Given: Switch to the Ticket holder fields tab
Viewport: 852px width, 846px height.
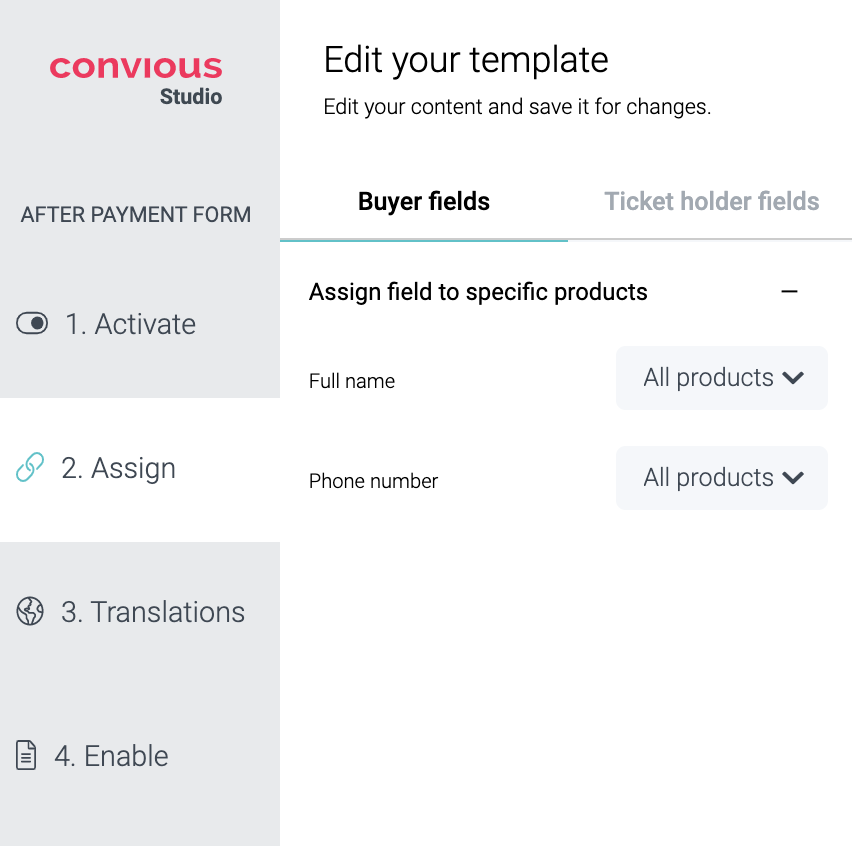Looking at the screenshot, I should pyautogui.click(x=712, y=202).
